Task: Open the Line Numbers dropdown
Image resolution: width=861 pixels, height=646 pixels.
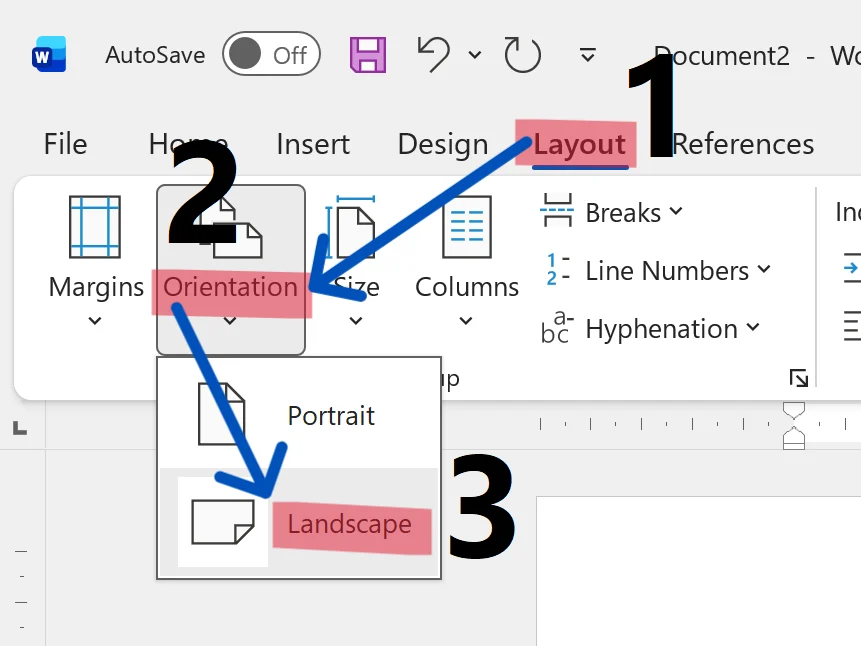Action: coord(656,270)
